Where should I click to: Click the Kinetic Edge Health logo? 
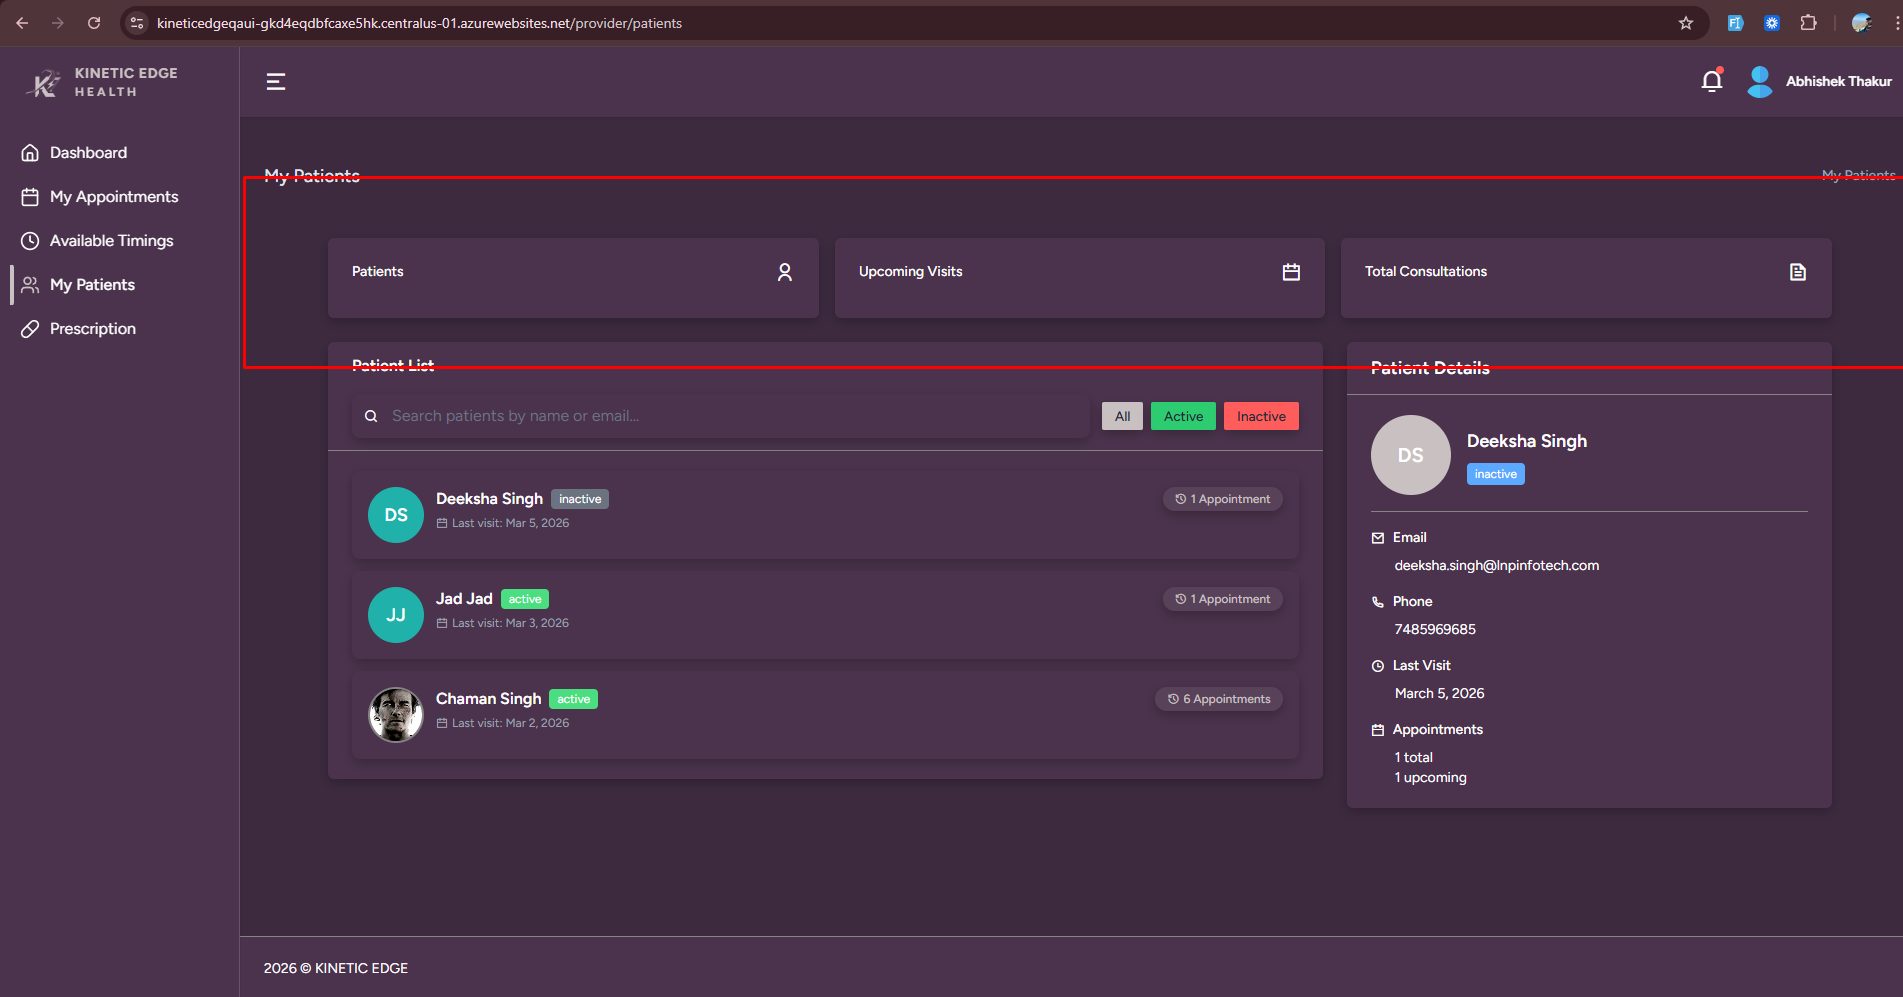(101, 83)
